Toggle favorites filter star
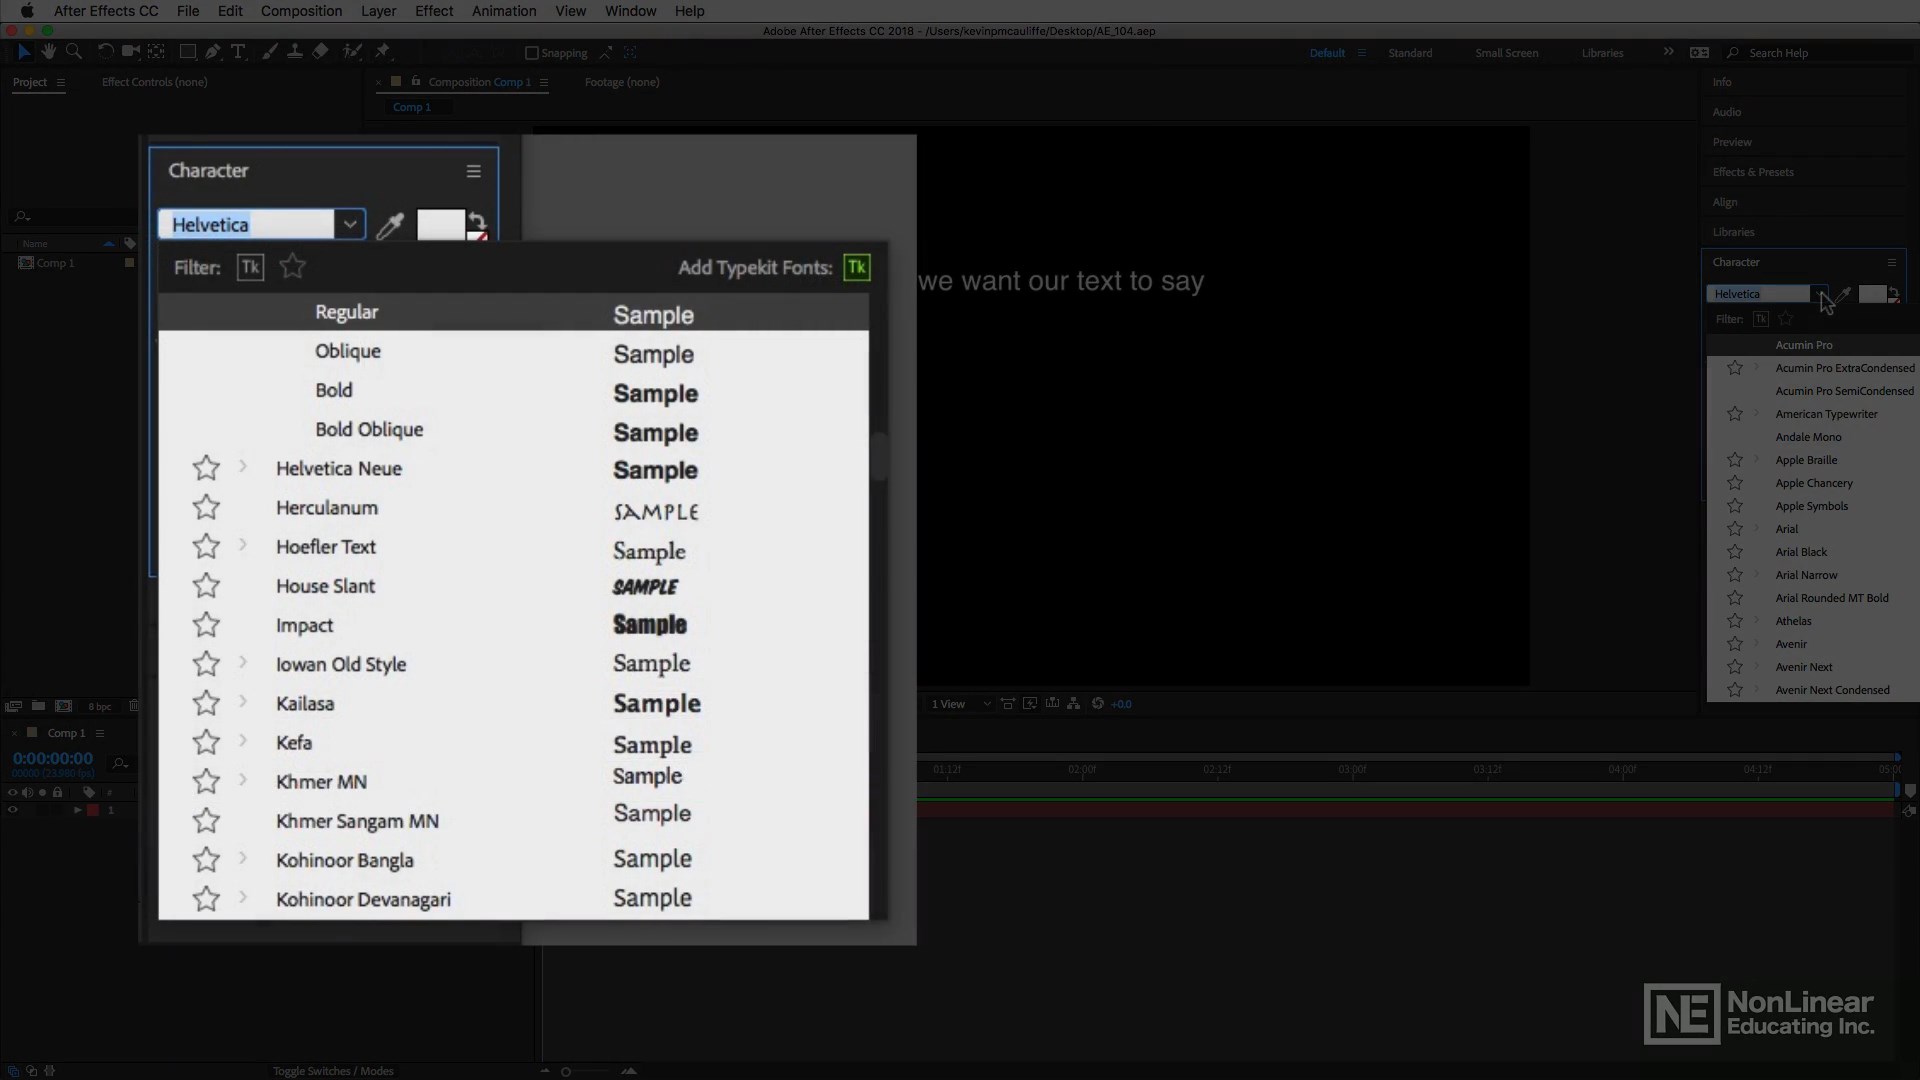This screenshot has width=1920, height=1080. click(292, 267)
